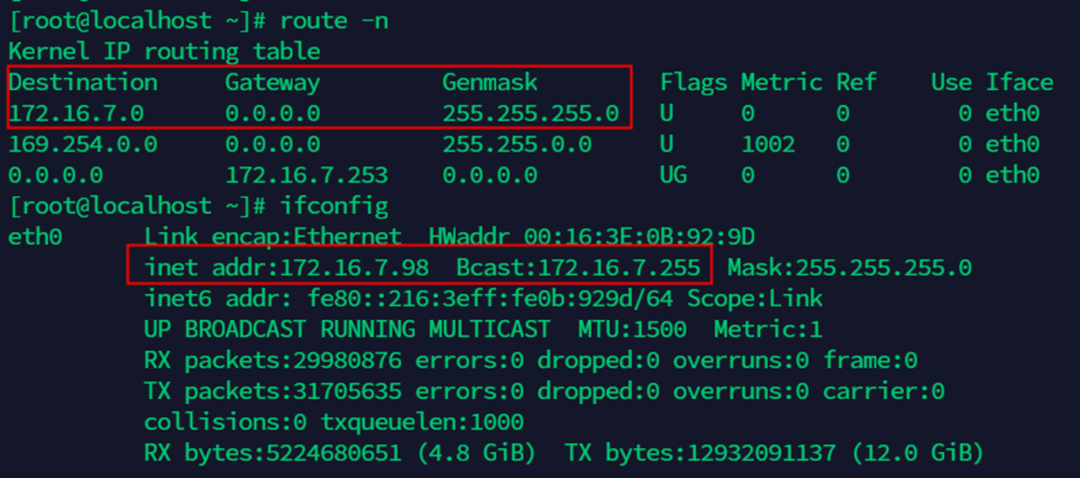The image size is (1080, 478).
Task: Click 'frame:0' on the RX packets line
Action: (x=870, y=360)
